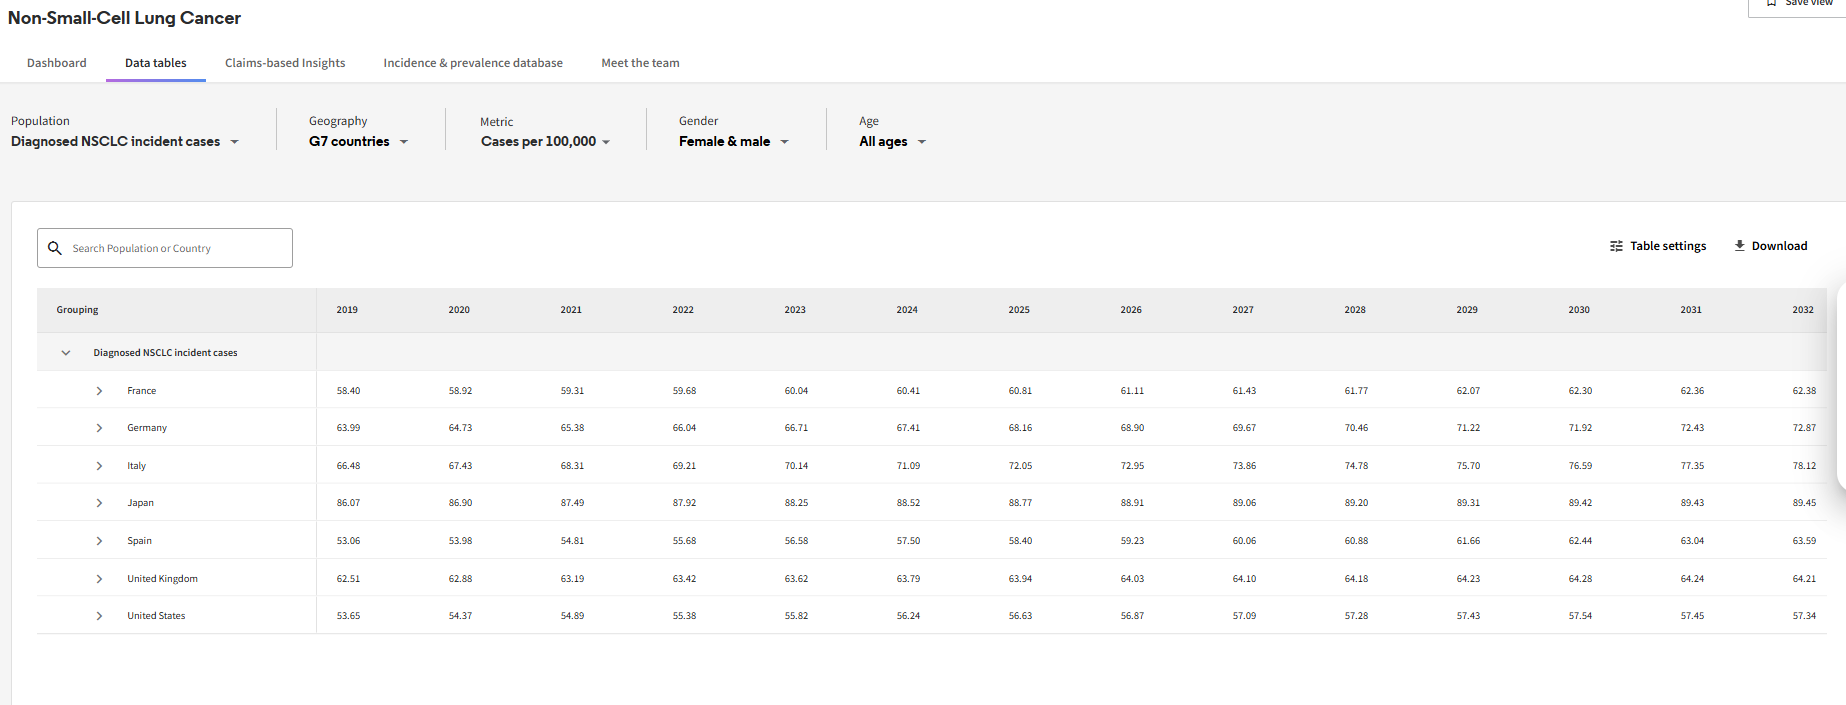Open the Geography G7 countries dropdown
The height and width of the screenshot is (705, 1846).
(x=358, y=142)
